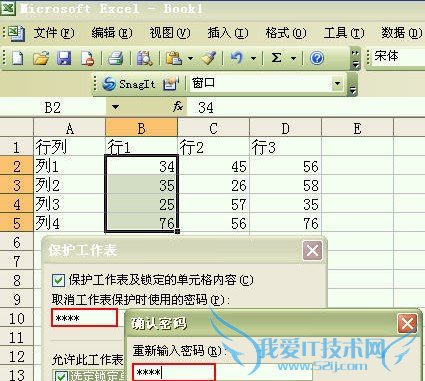Open the 工具(T) menu
The height and width of the screenshot is (381, 425).
tap(344, 33)
